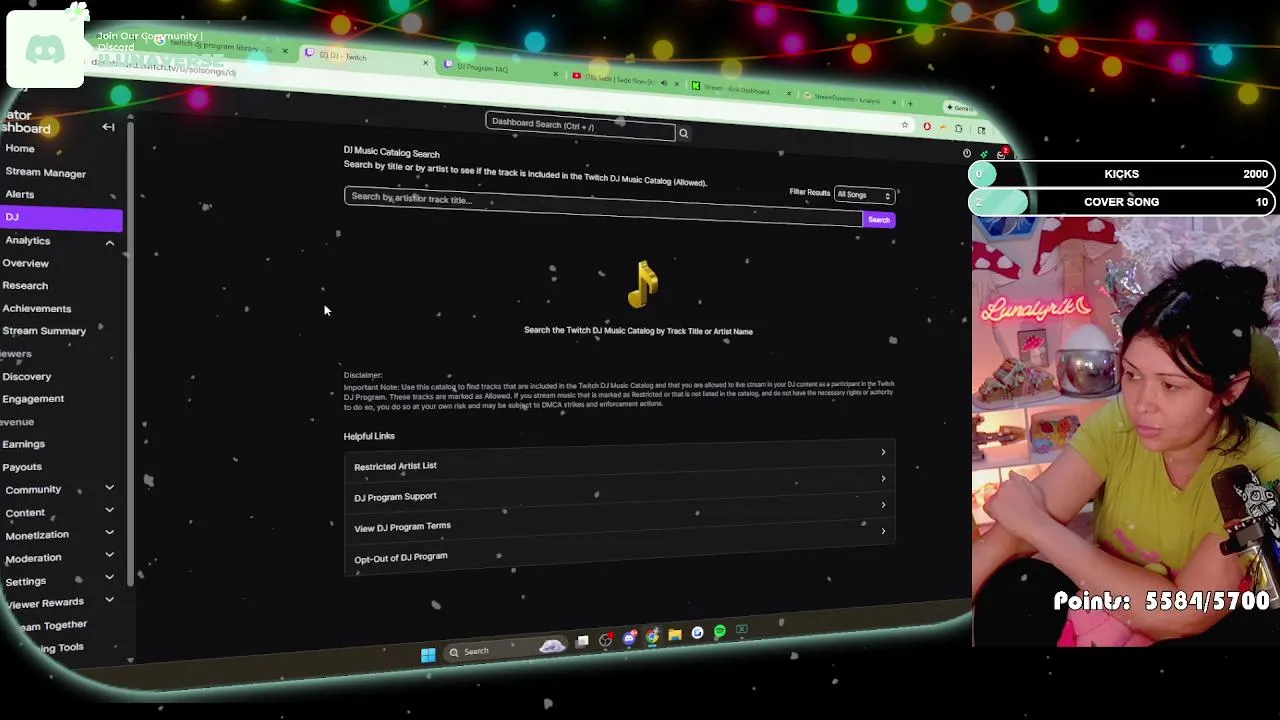
Task: Open the Gemini button in Chrome
Action: [x=958, y=108]
